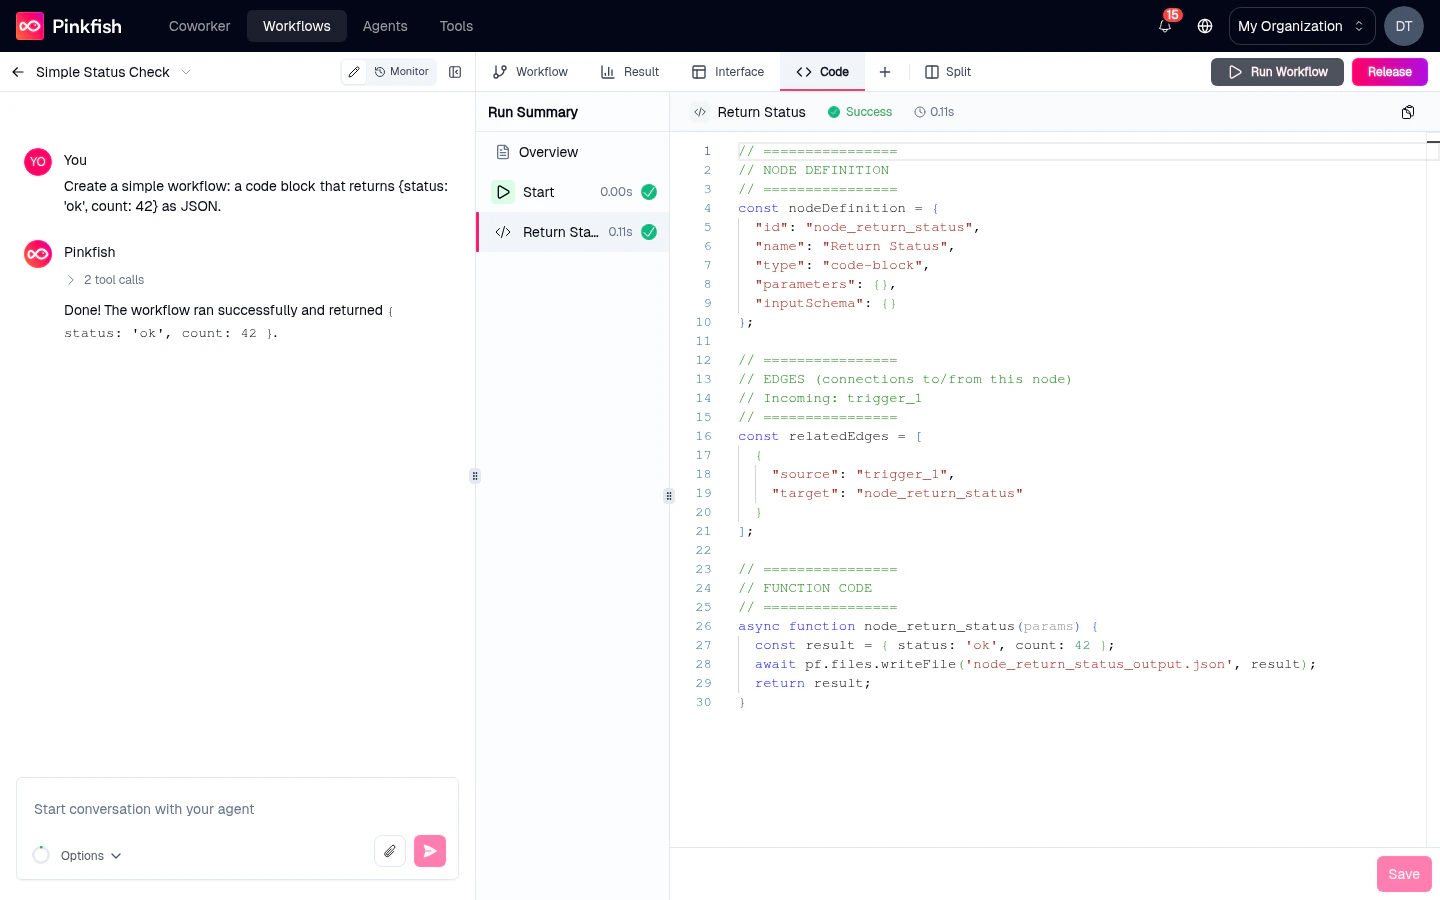The image size is (1440, 900).
Task: Select the Return Status step in Run Summary
Action: (x=560, y=232)
